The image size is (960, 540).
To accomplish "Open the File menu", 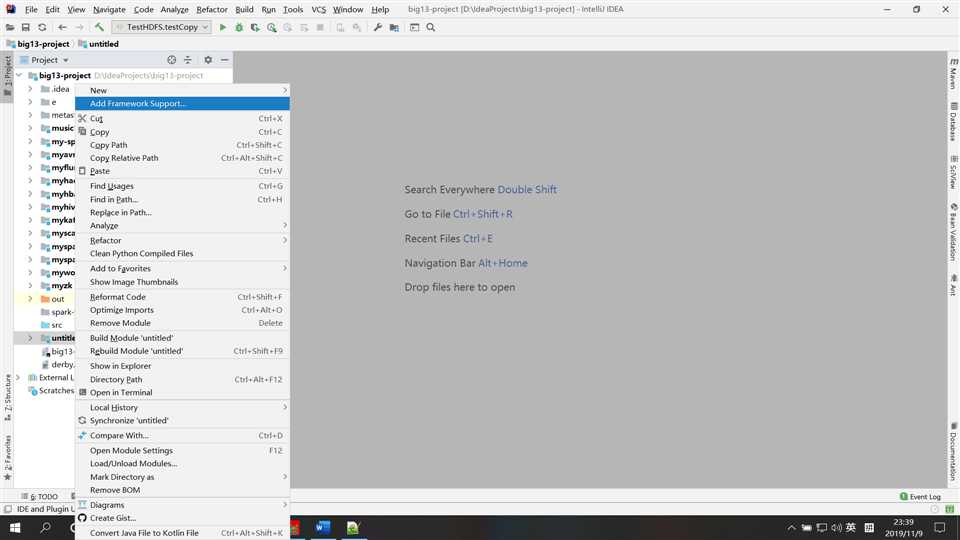I will click(31, 9).
